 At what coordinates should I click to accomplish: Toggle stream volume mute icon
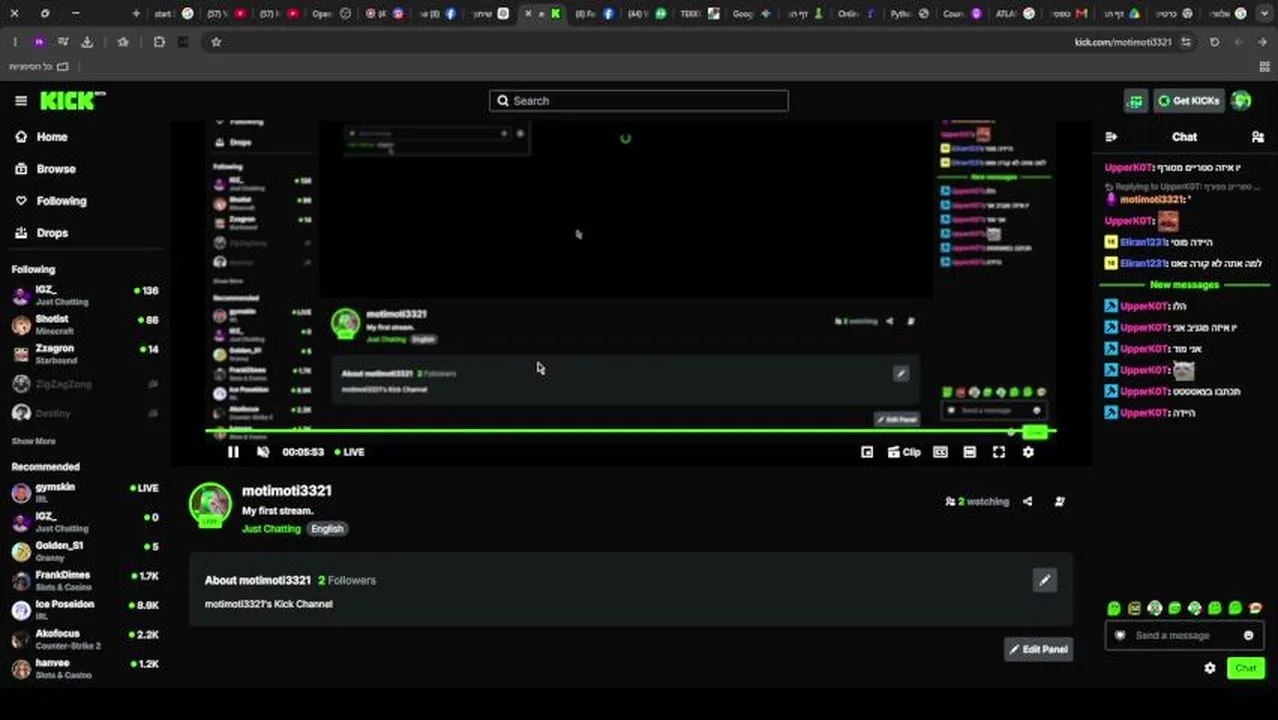[x=263, y=452]
